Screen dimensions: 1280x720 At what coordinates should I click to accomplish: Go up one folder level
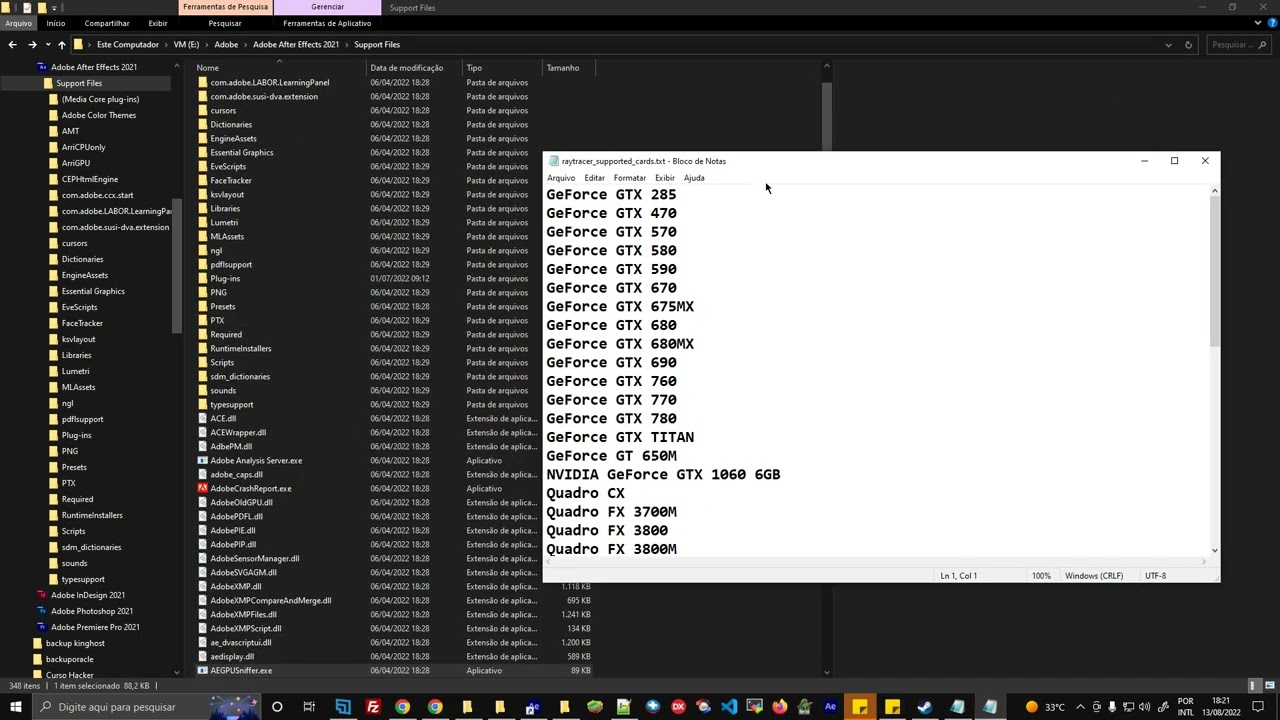(61, 44)
